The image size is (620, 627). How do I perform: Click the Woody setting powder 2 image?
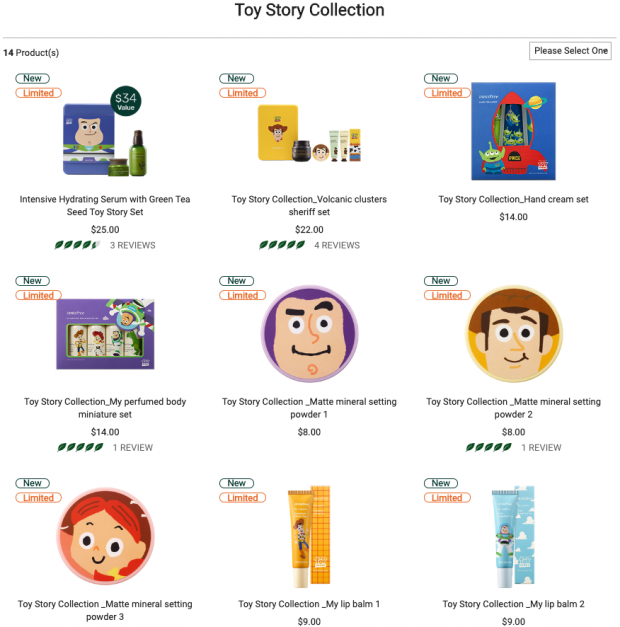point(514,333)
